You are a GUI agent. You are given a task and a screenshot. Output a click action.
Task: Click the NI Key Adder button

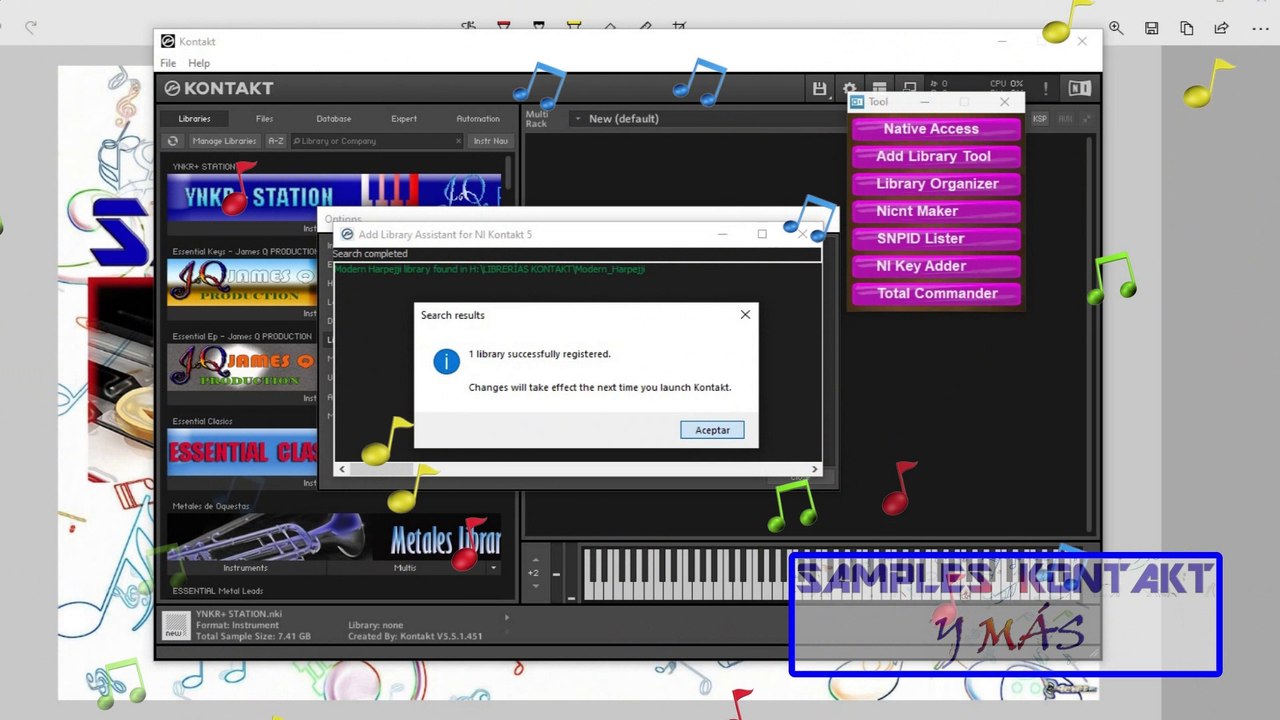click(936, 266)
